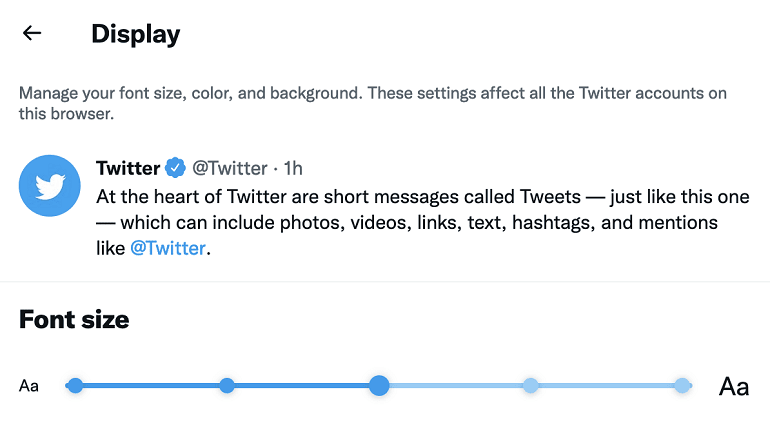770x423 pixels.
Task: Click light slider track between last two stops
Action: pos(606,386)
